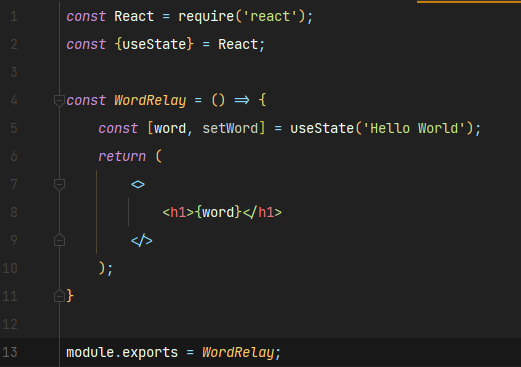521x367 pixels.
Task: Click the closing brace on line 11
Action: (70, 296)
